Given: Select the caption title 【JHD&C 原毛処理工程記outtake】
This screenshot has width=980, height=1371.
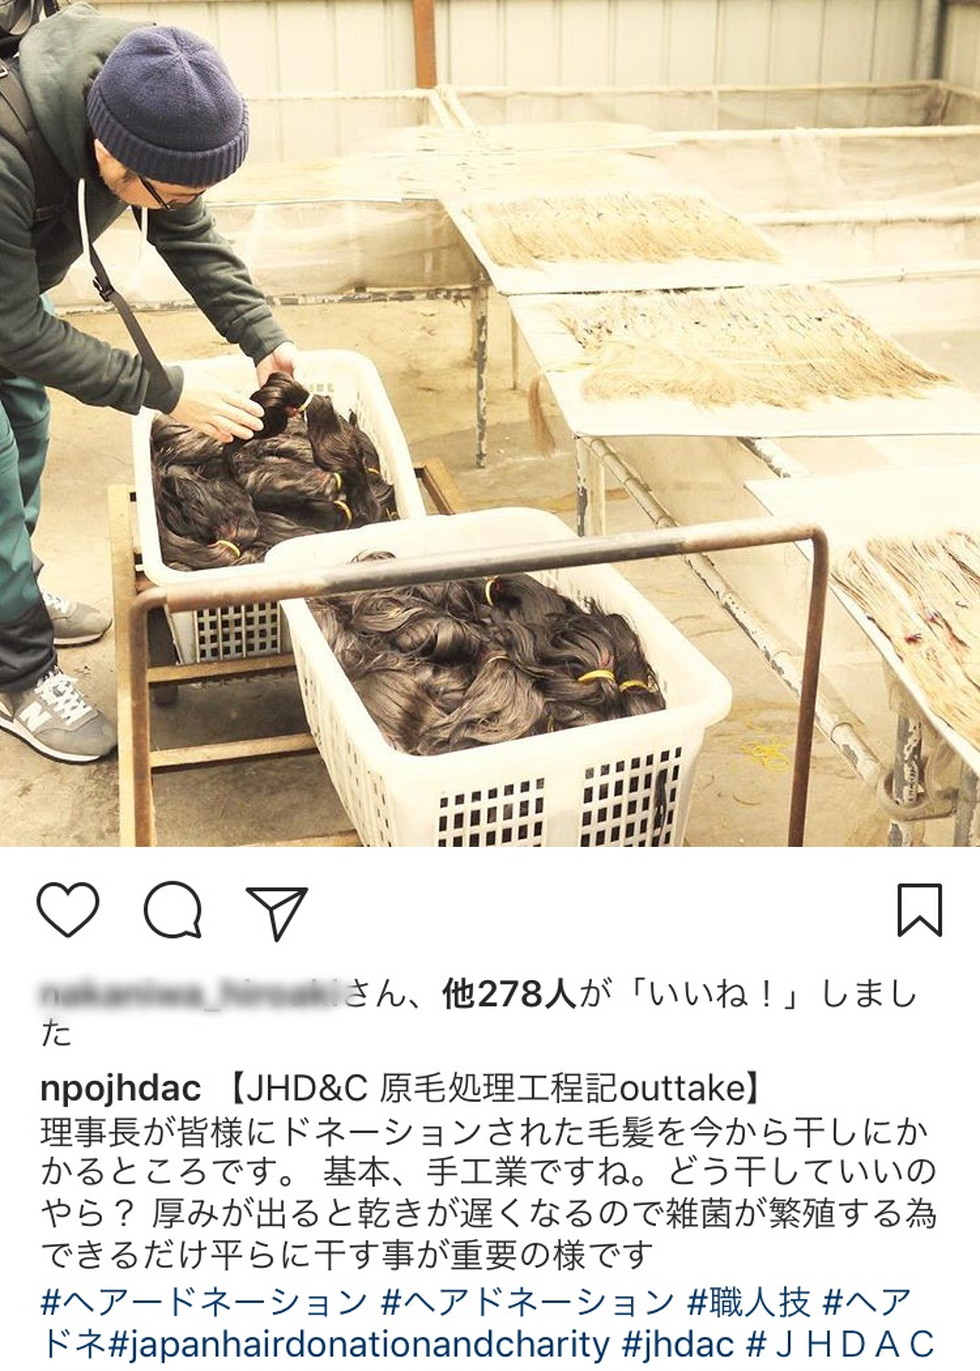Looking at the screenshot, I should (494, 1087).
